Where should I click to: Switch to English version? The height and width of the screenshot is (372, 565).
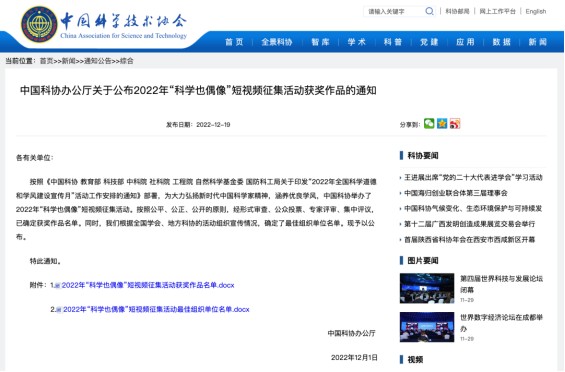coord(536,12)
